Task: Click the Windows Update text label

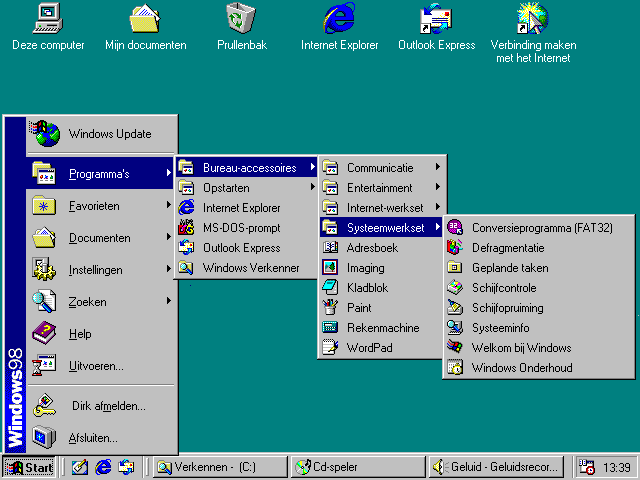Action: point(110,134)
